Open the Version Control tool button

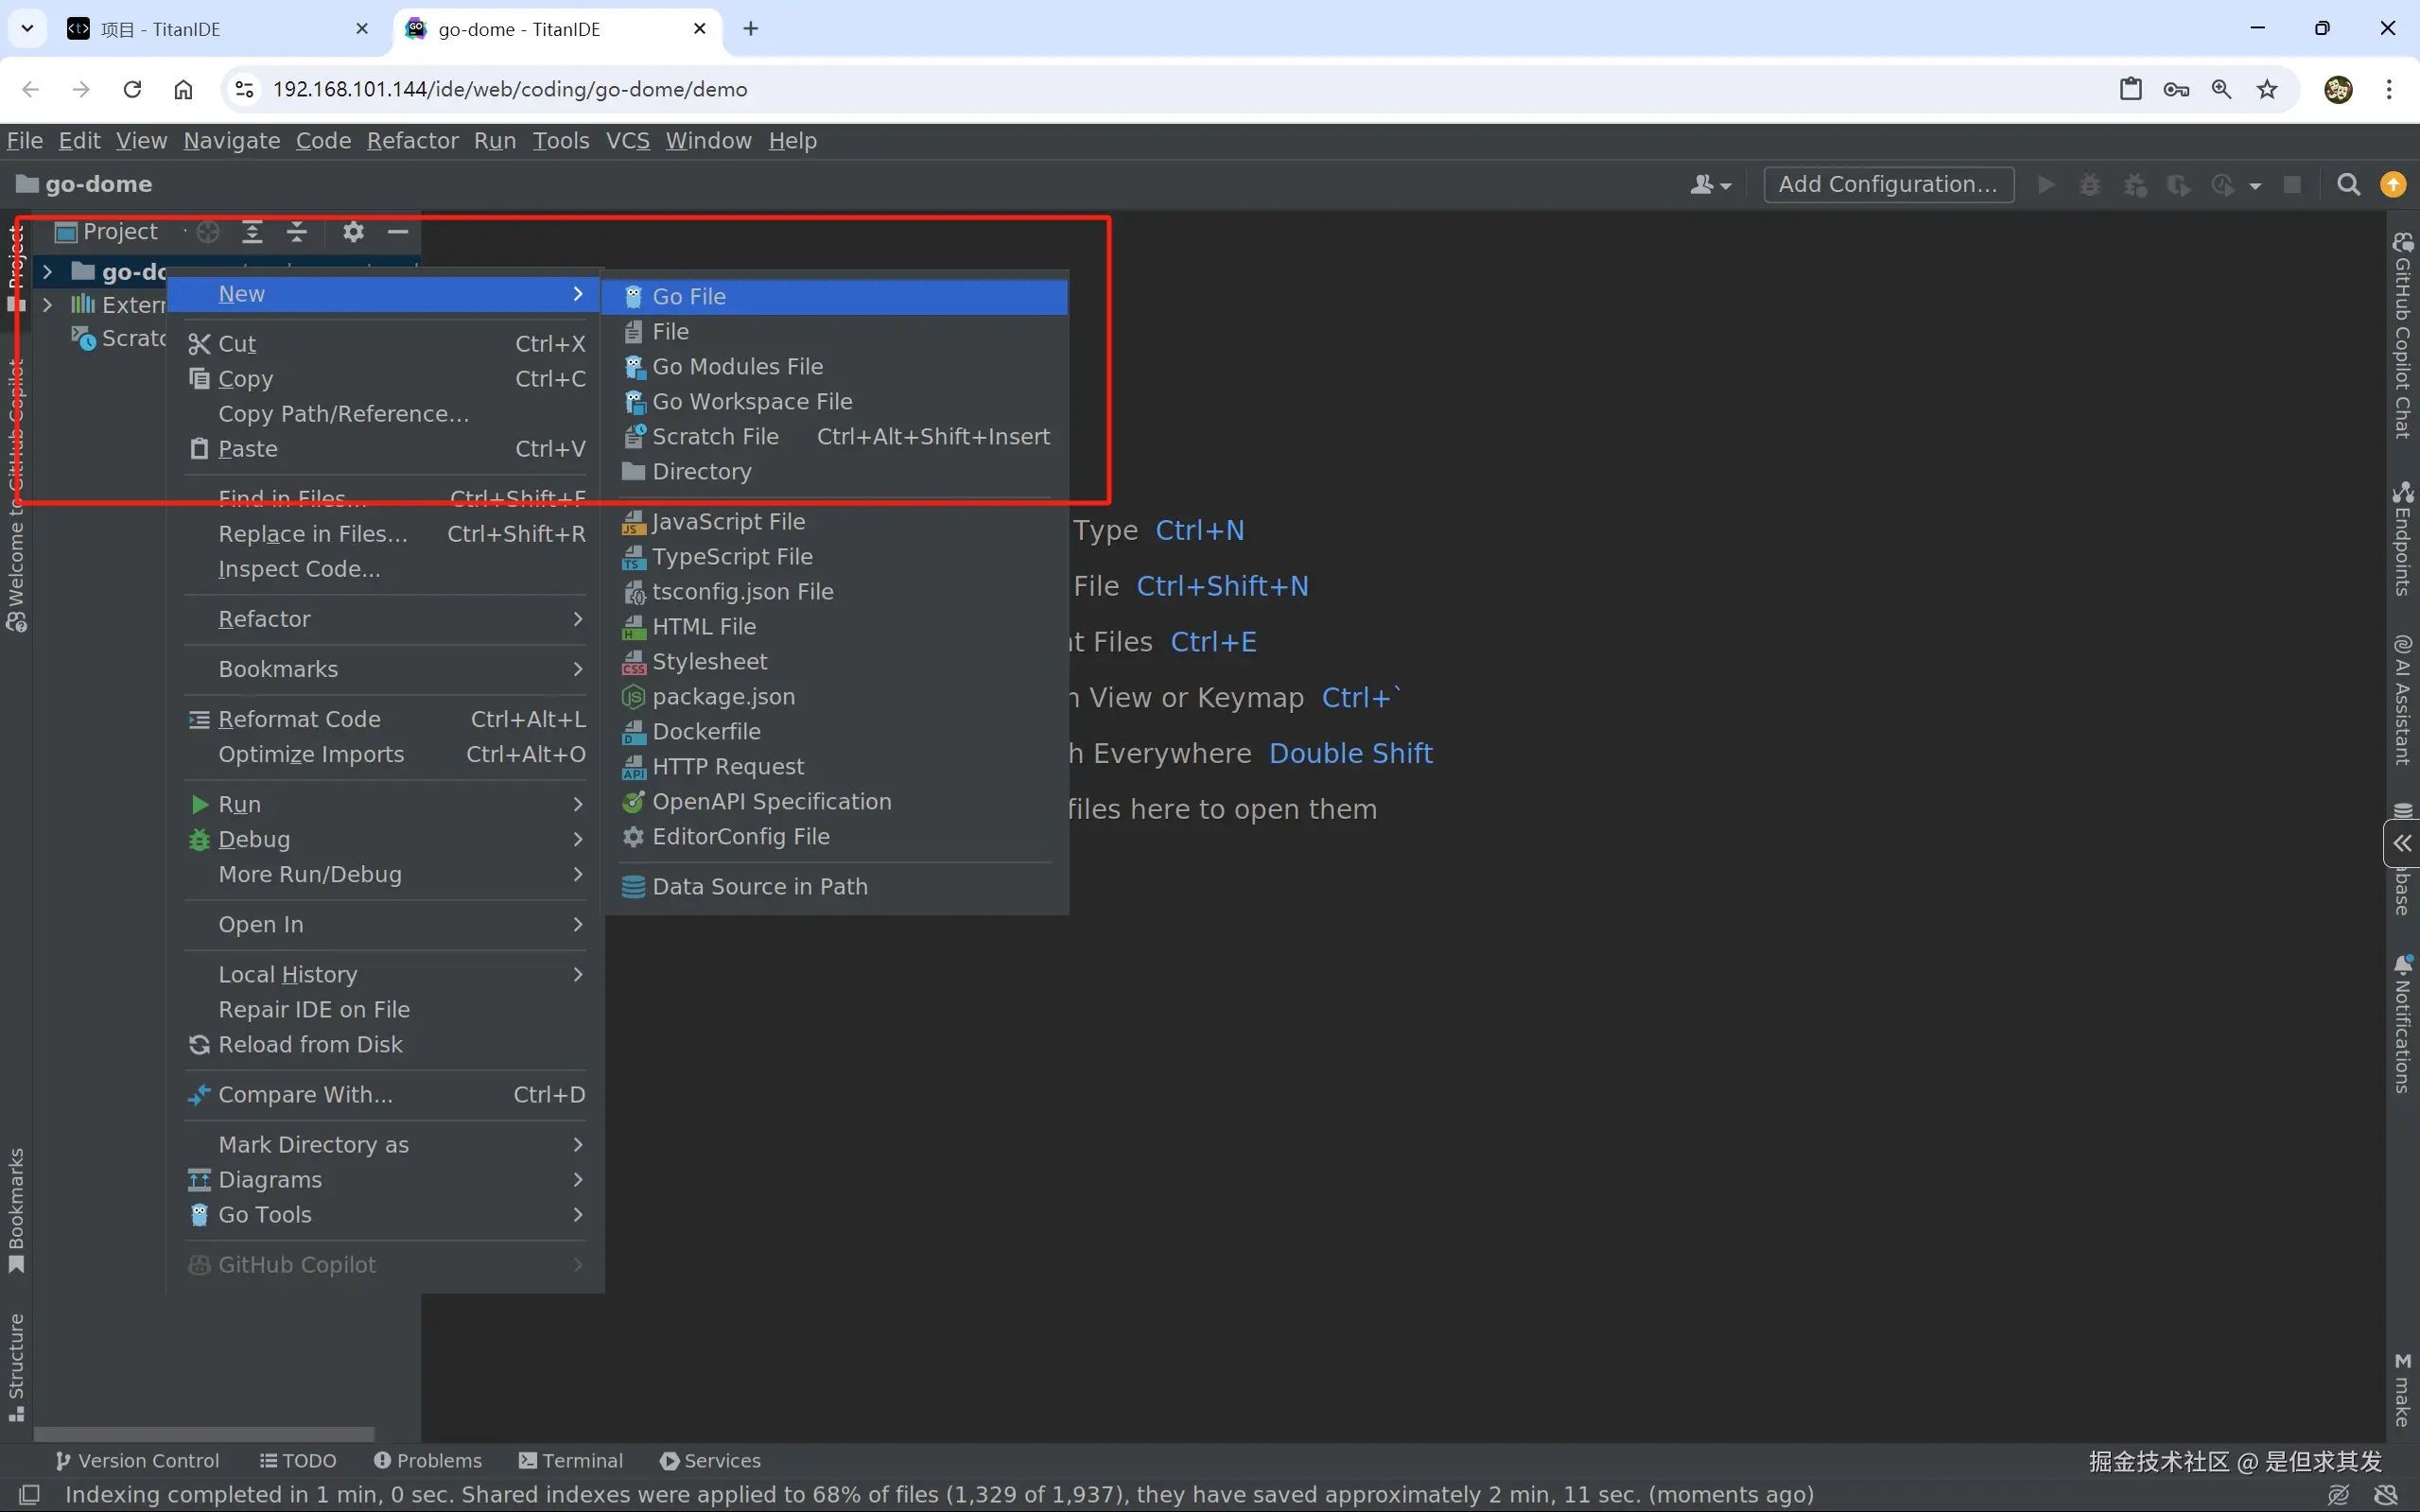(137, 1461)
